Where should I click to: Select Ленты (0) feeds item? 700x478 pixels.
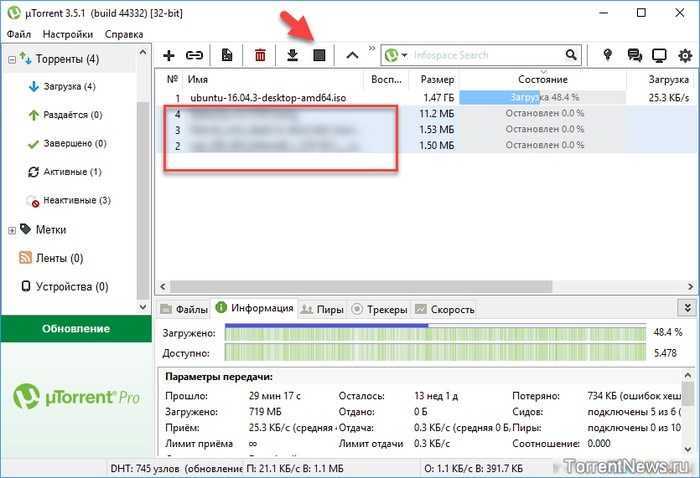coord(59,258)
